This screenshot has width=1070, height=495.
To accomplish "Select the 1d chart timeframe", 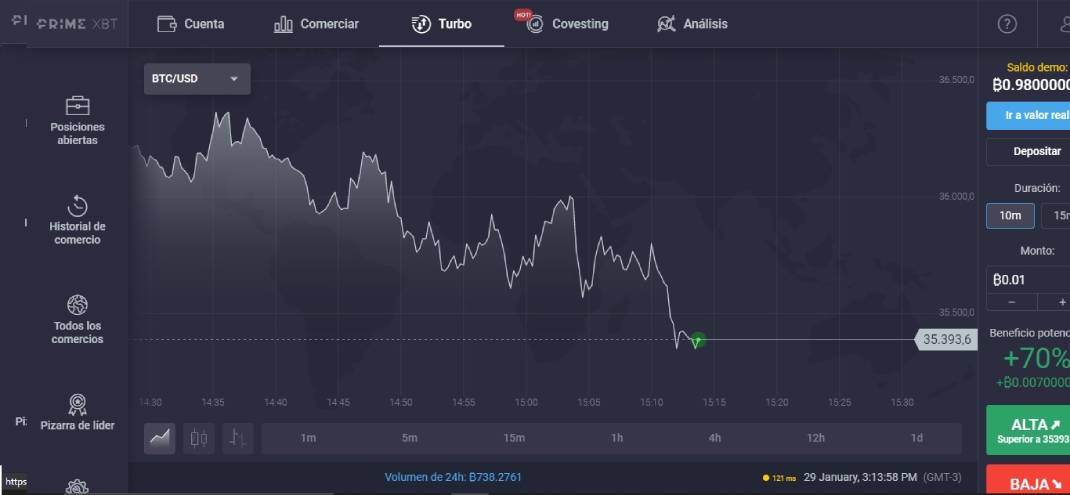I will pos(916,438).
